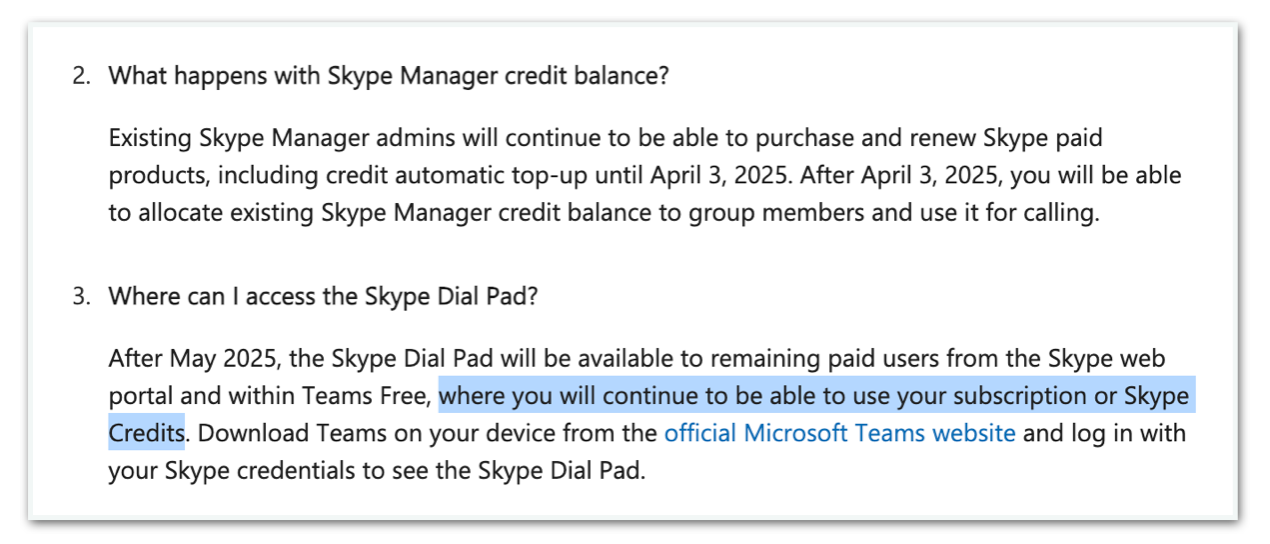Screen dimensions: 1270x544
Task: Click list number 3
Action: 80,297
